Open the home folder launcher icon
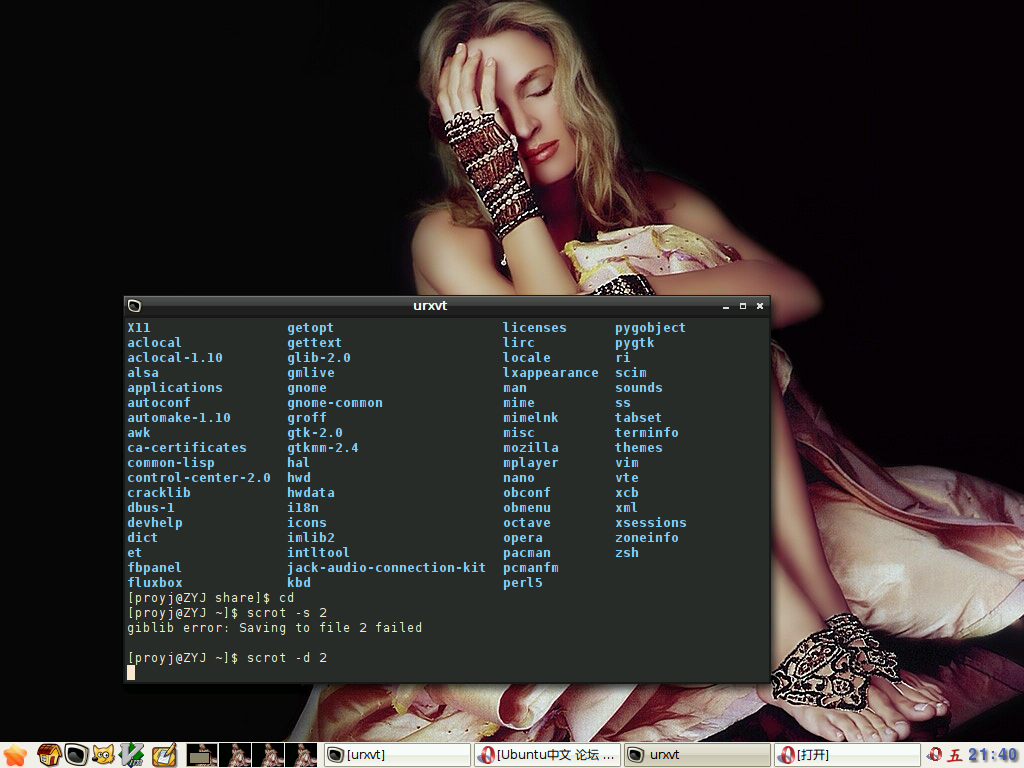Screen dimensions: 1024x768 [49, 755]
